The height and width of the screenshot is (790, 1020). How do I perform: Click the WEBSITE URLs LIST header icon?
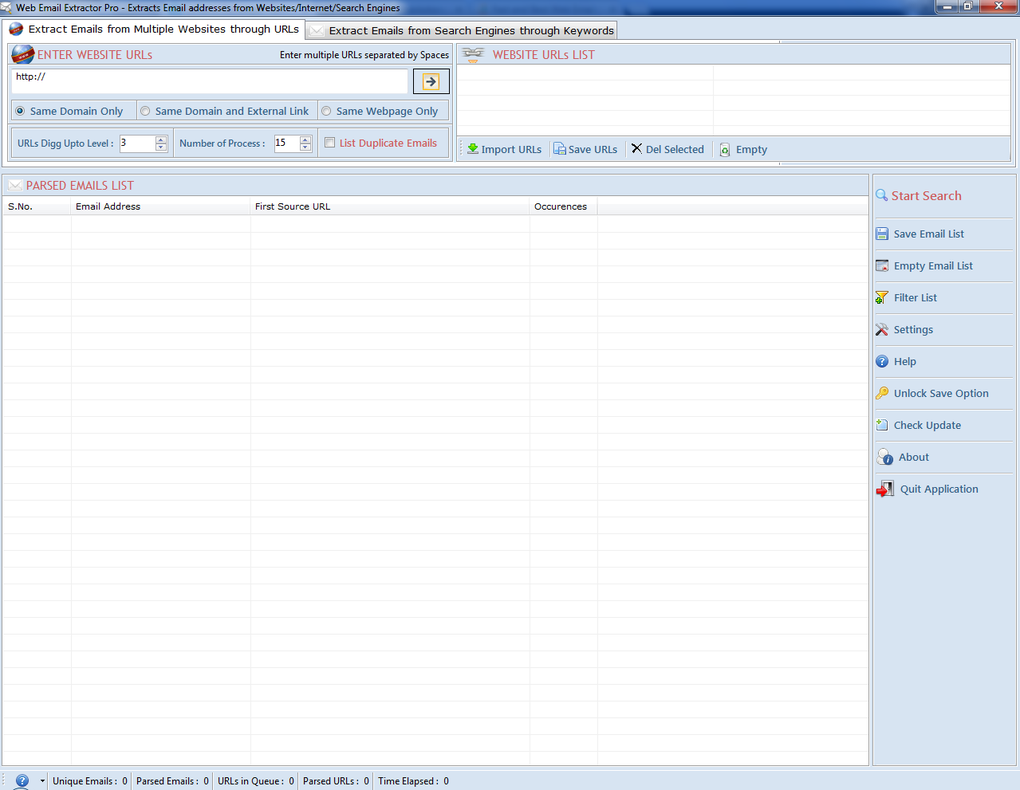473,55
